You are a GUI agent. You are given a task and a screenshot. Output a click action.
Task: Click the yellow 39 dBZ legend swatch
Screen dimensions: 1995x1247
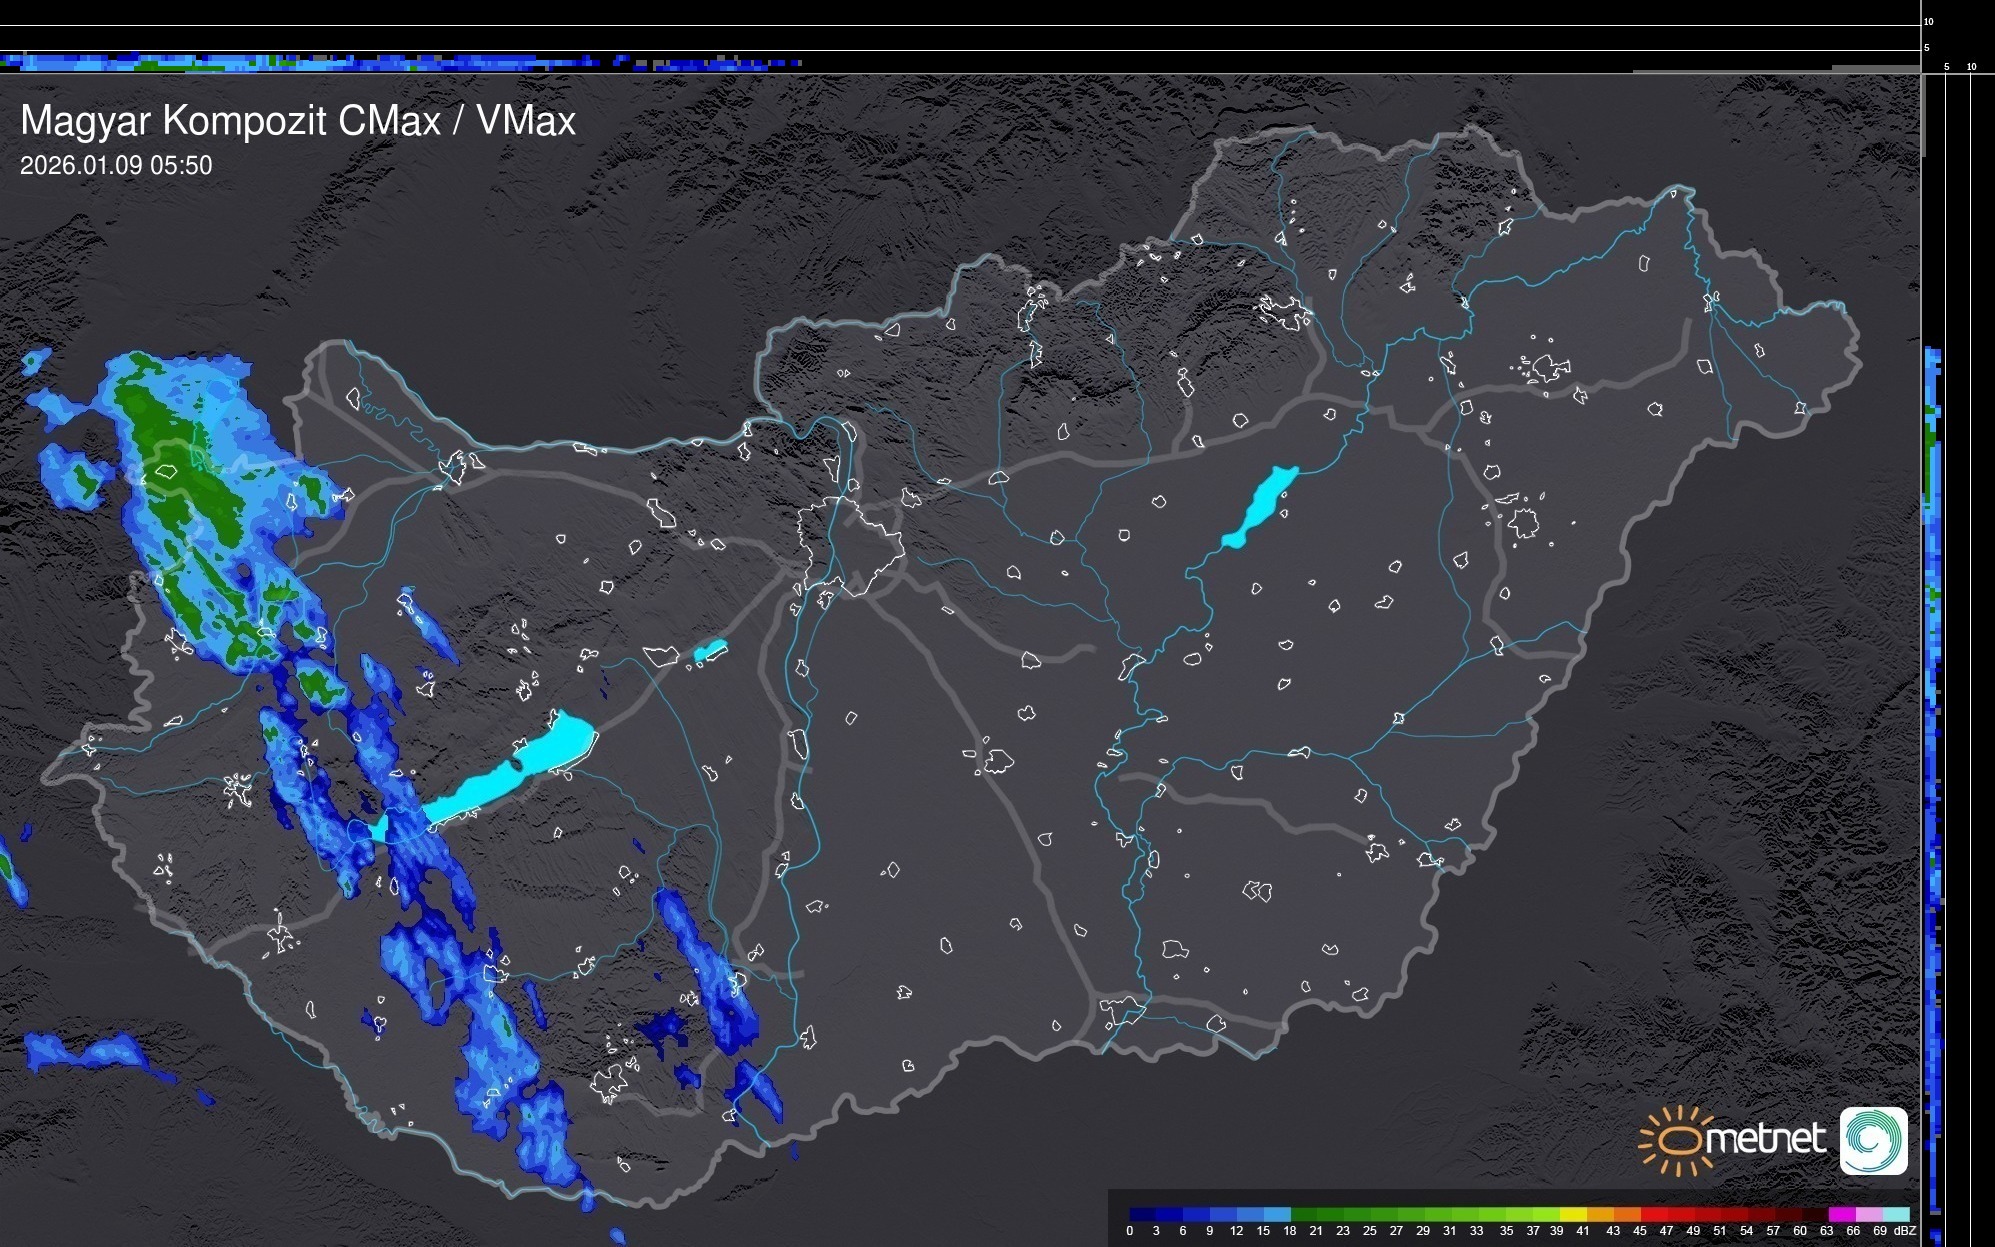point(1573,1214)
